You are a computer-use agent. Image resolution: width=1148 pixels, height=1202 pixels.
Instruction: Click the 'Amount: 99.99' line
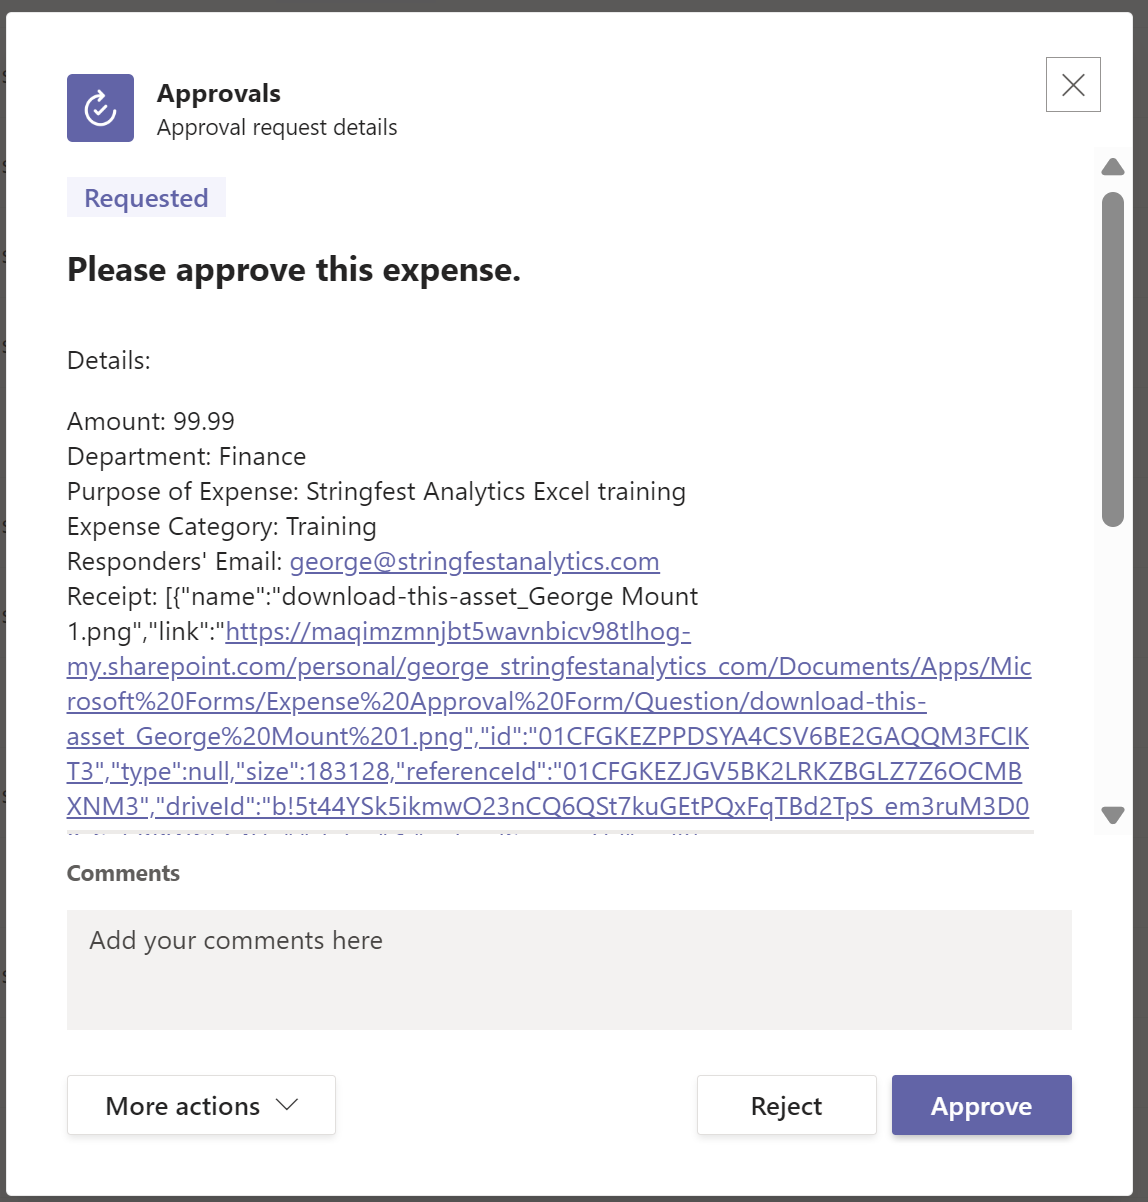tap(151, 422)
